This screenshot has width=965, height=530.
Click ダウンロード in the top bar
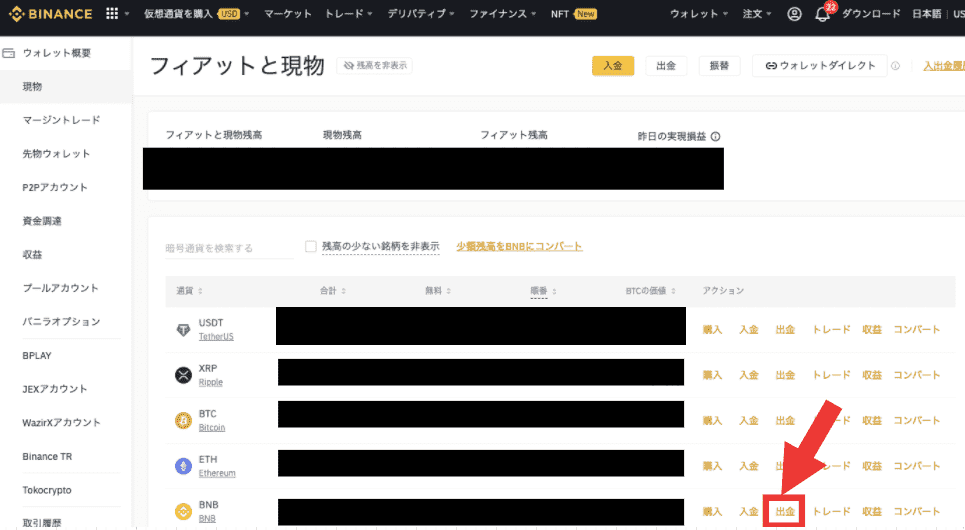coord(871,14)
